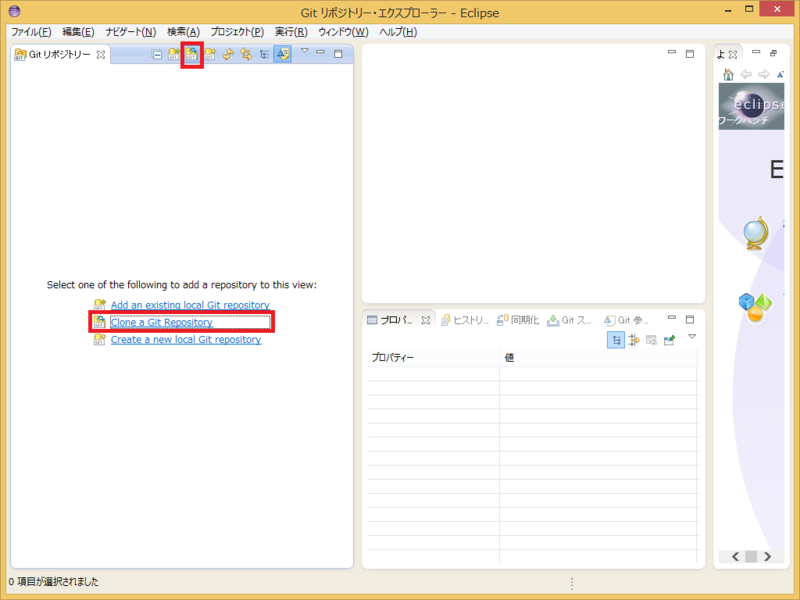Click the 値 column header

pyautogui.click(x=598, y=358)
